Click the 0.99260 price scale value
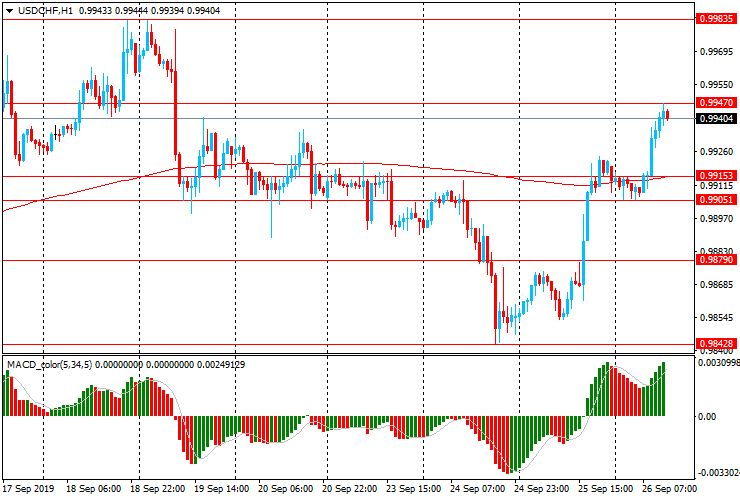Image resolution: width=740 pixels, height=500 pixels. coord(716,152)
